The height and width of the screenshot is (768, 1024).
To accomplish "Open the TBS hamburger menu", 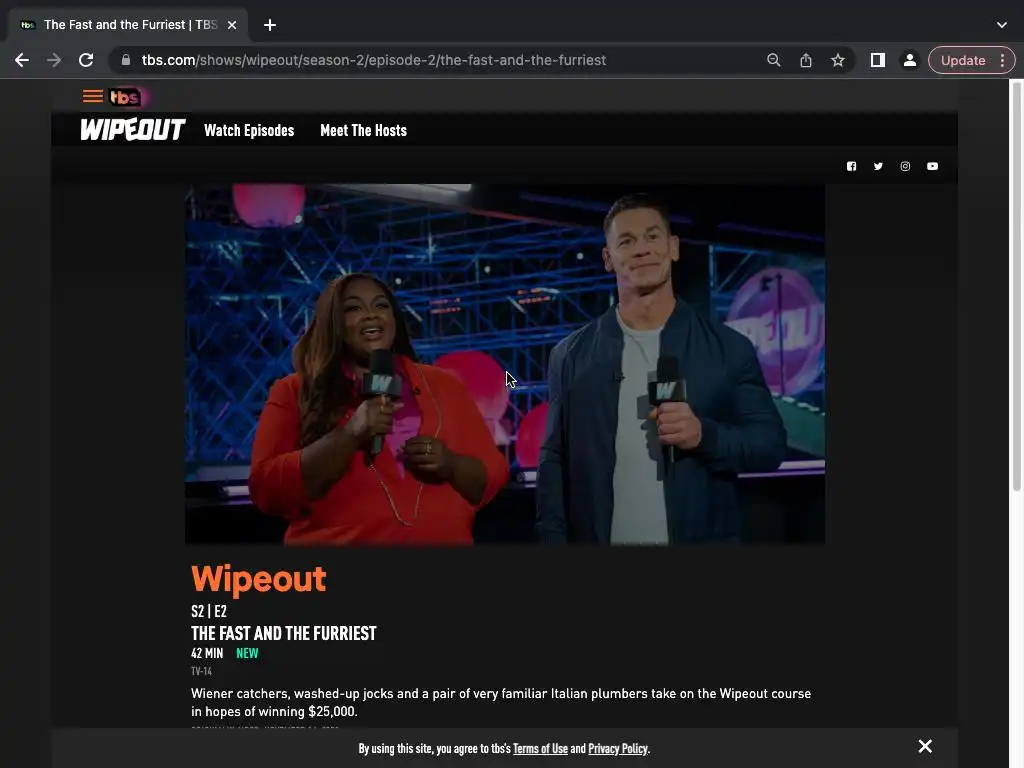I will [x=92, y=97].
